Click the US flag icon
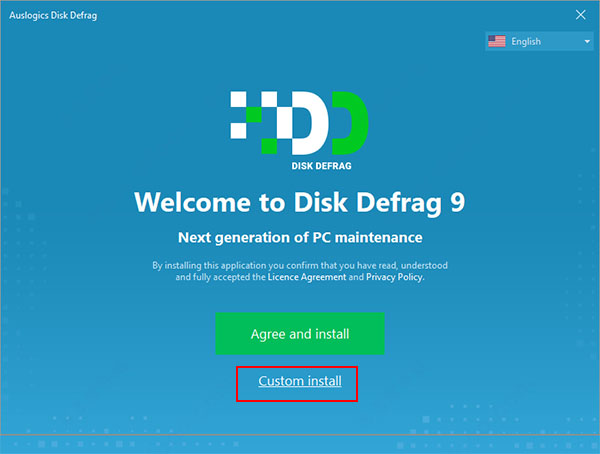Screen dimensions: 600x454 (497, 41)
